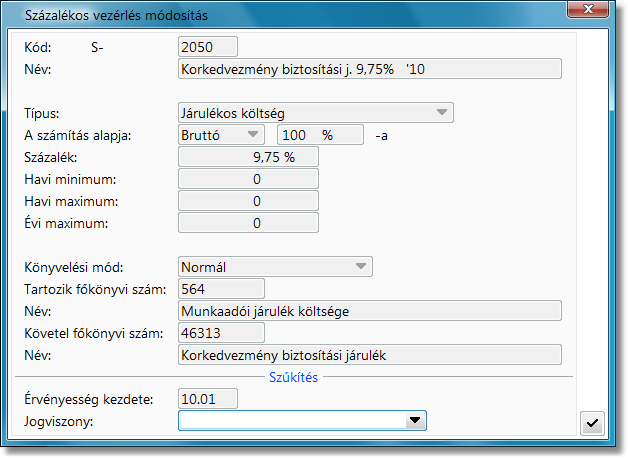Focus the Tartozik főkönyvi szám field
Image resolution: width=628 pixels, height=459 pixels.
[x=220, y=289]
